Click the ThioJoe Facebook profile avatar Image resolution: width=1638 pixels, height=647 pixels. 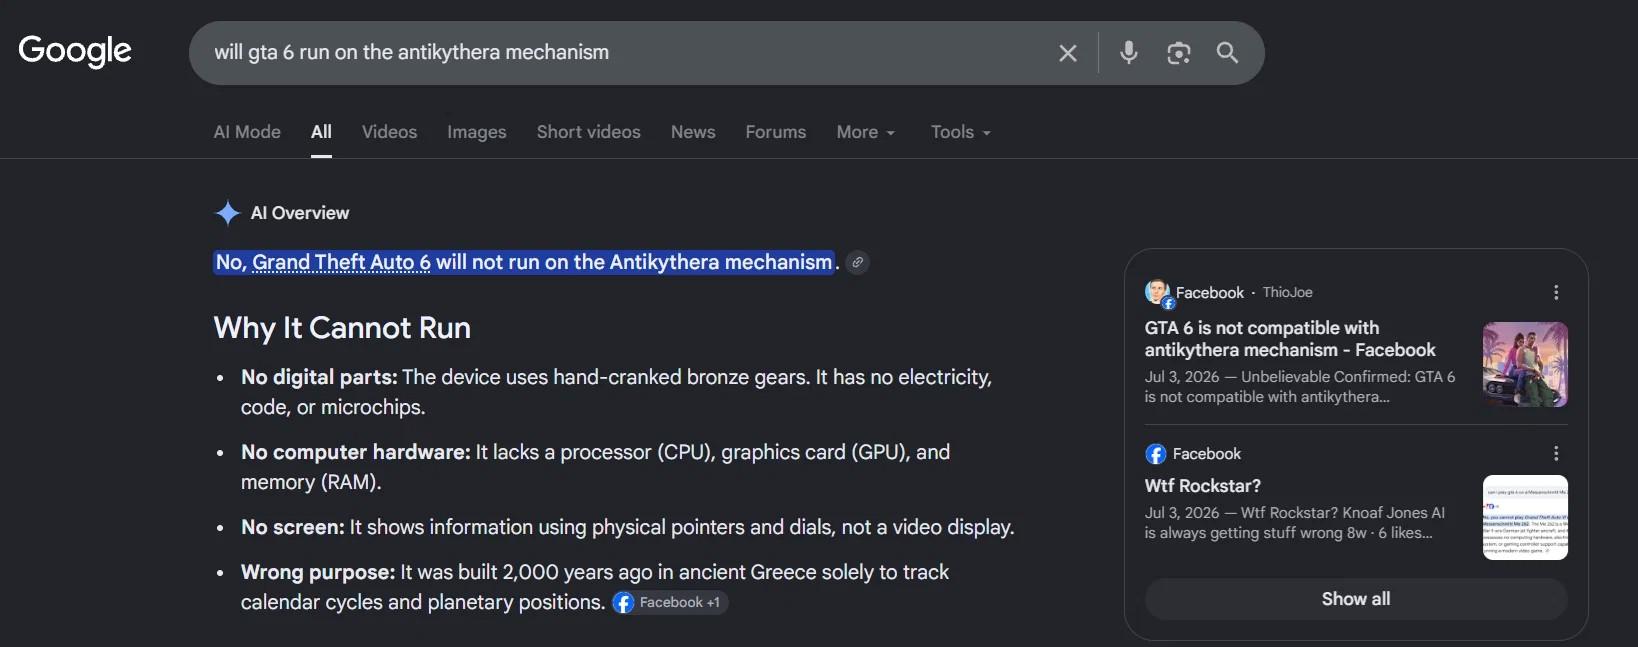1158,293
